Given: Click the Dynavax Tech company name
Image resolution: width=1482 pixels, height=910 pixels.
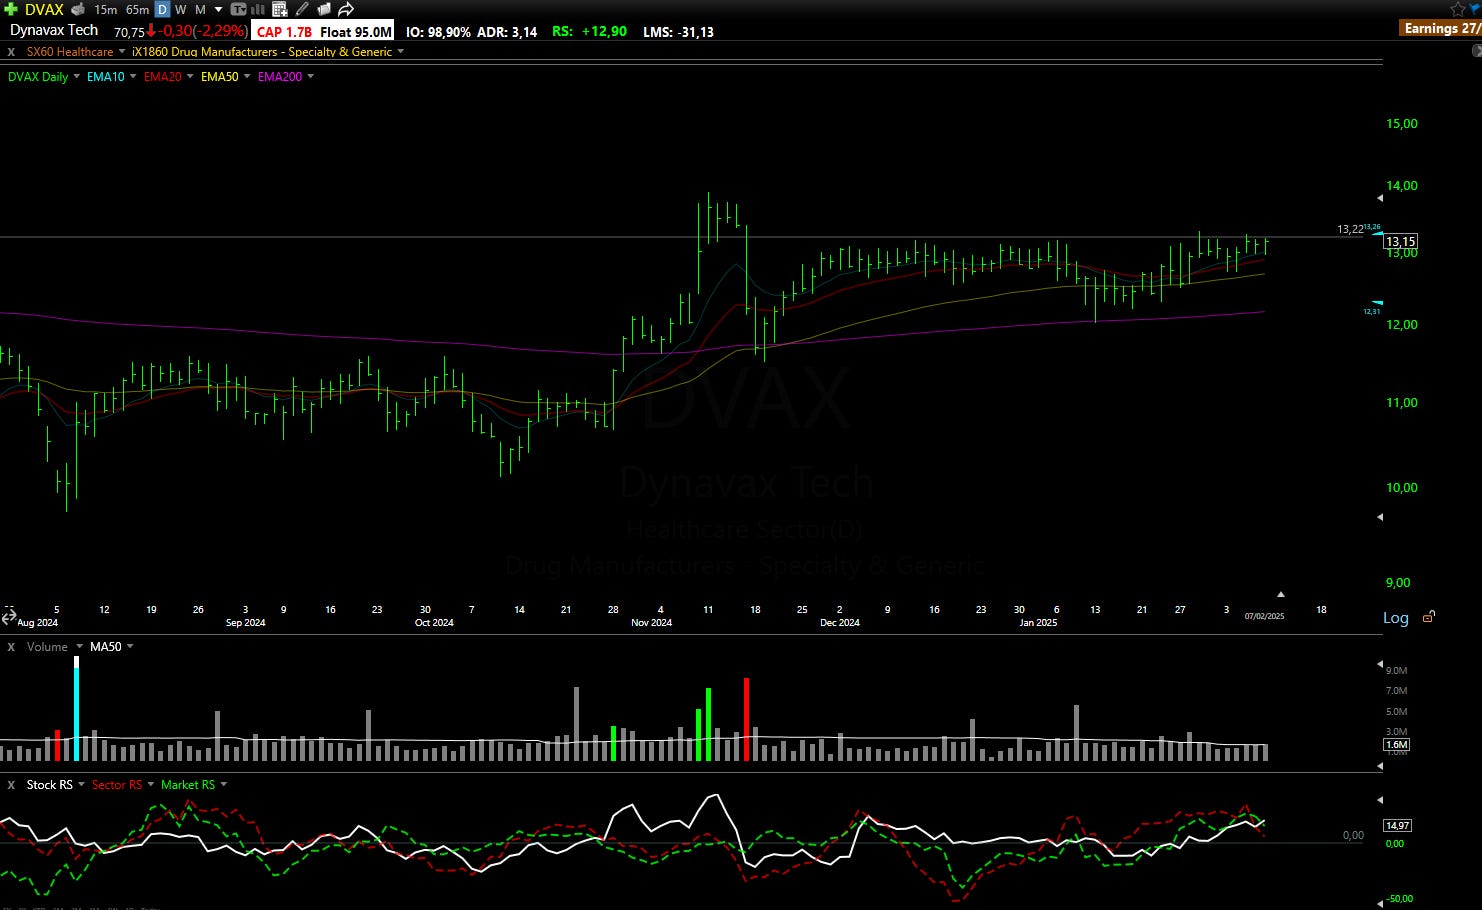Looking at the screenshot, I should [54, 30].
